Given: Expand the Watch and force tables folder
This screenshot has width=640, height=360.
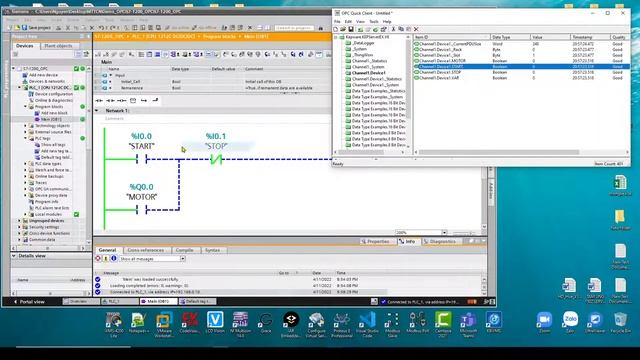Looking at the screenshot, I should click(x=25, y=170).
